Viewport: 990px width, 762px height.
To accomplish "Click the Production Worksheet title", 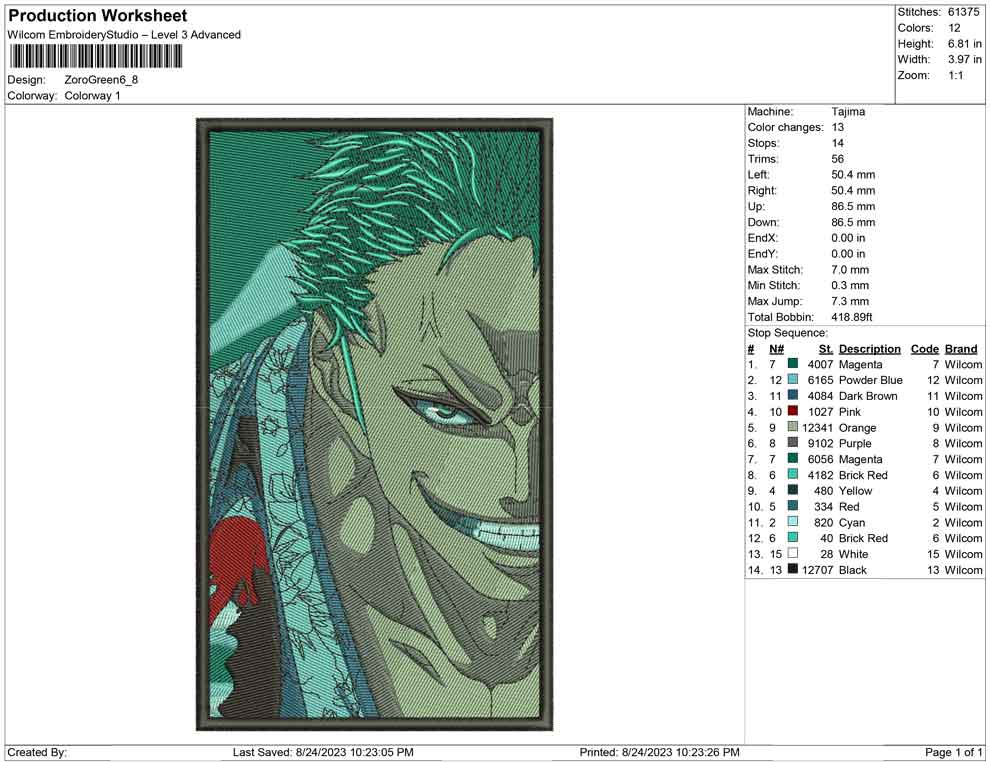I will (96, 15).
